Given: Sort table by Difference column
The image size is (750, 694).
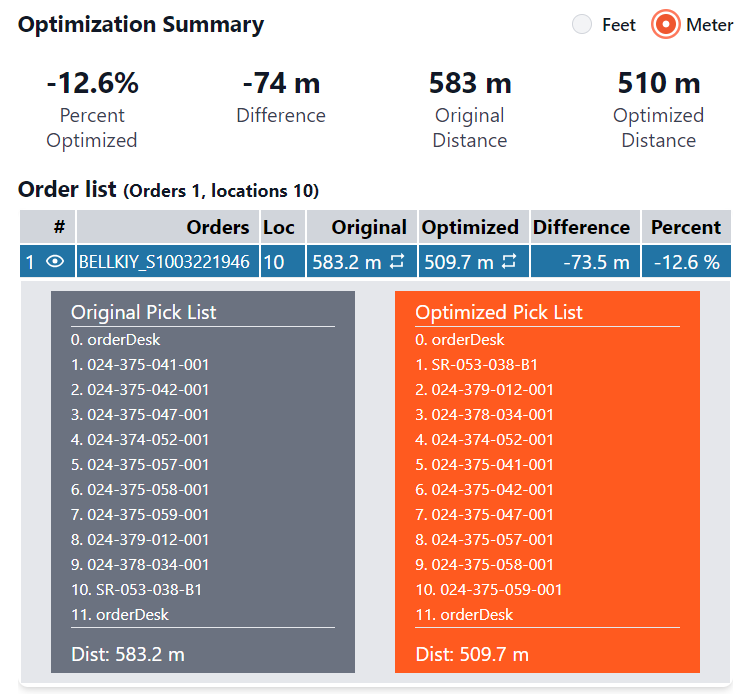Looking at the screenshot, I should tap(581, 227).
